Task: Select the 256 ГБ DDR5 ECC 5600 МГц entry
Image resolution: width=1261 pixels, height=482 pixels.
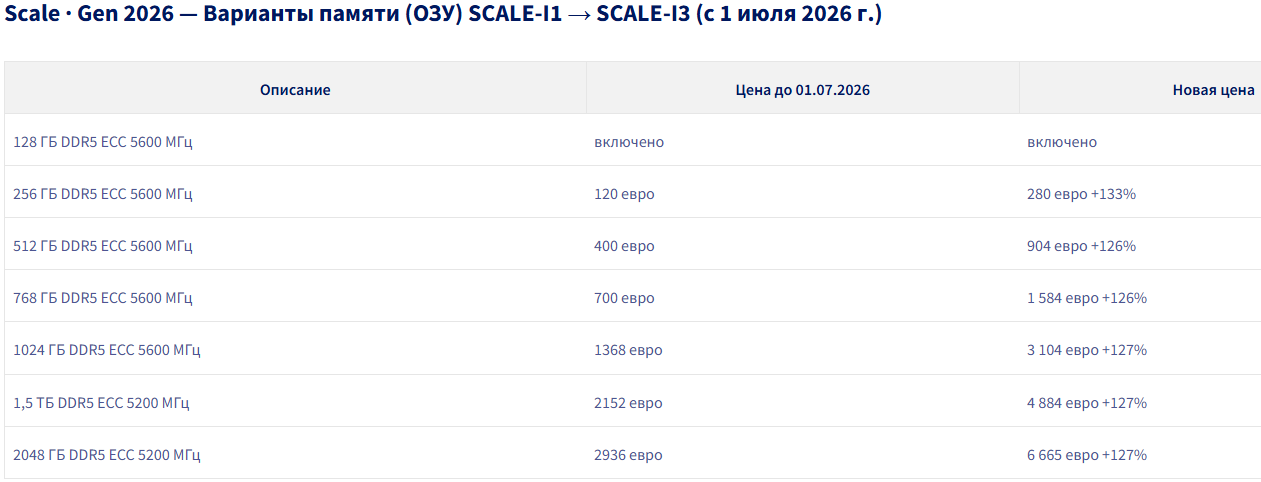Action: (103, 194)
